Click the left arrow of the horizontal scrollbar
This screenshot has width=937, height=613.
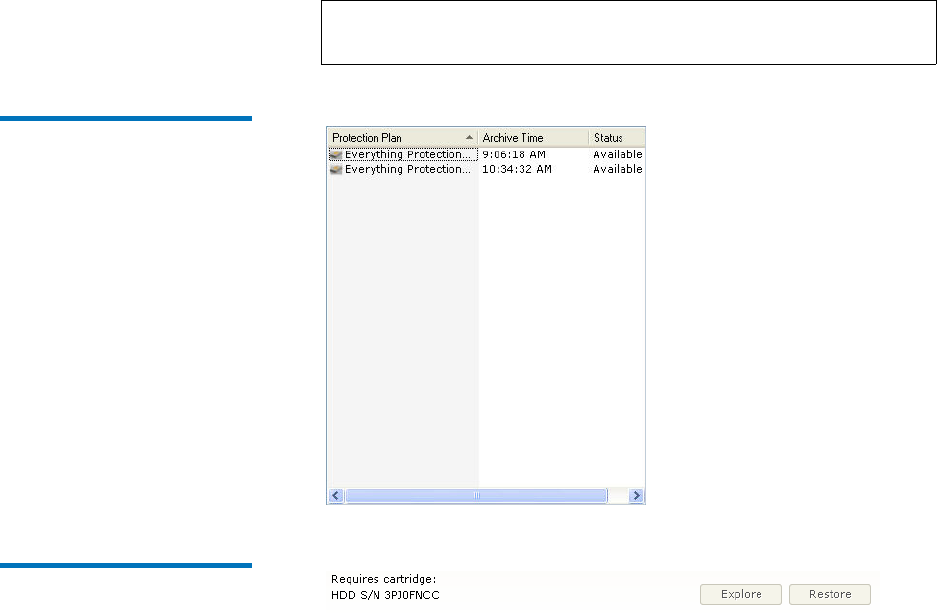(x=336, y=495)
